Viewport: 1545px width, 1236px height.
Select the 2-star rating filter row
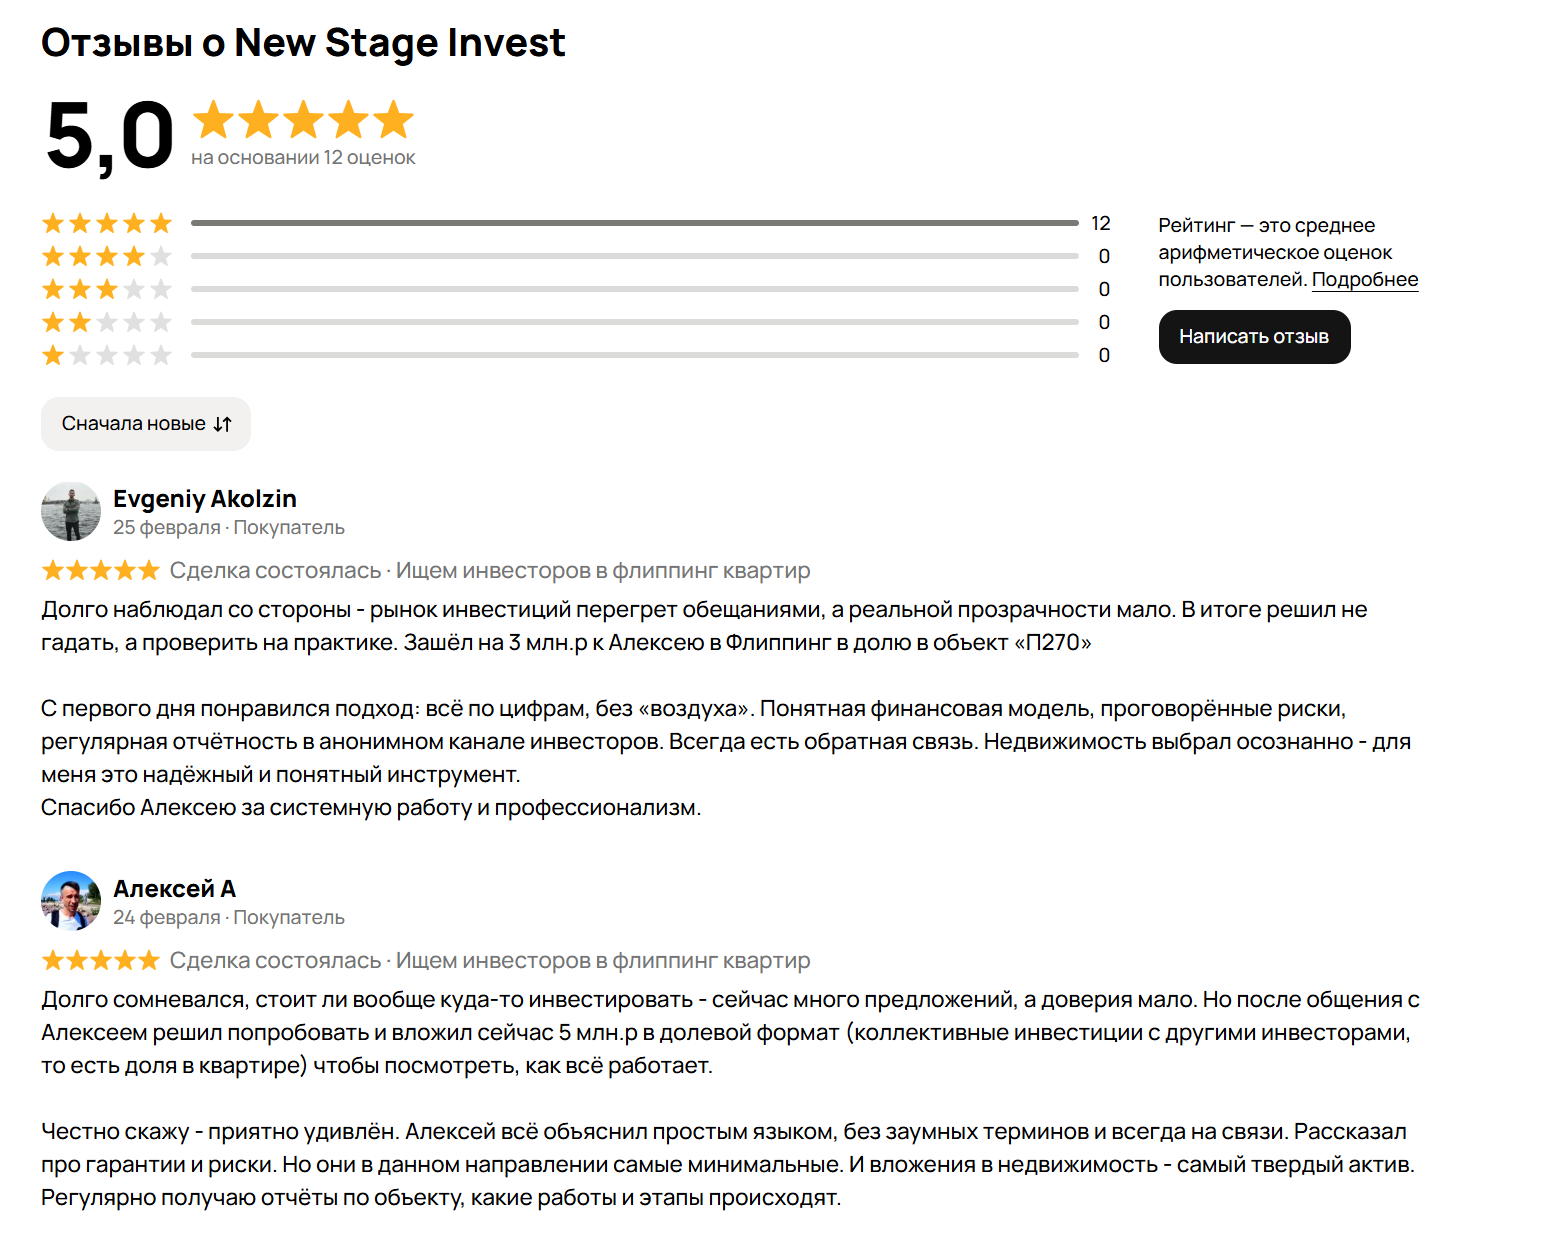pyautogui.click(x=106, y=322)
